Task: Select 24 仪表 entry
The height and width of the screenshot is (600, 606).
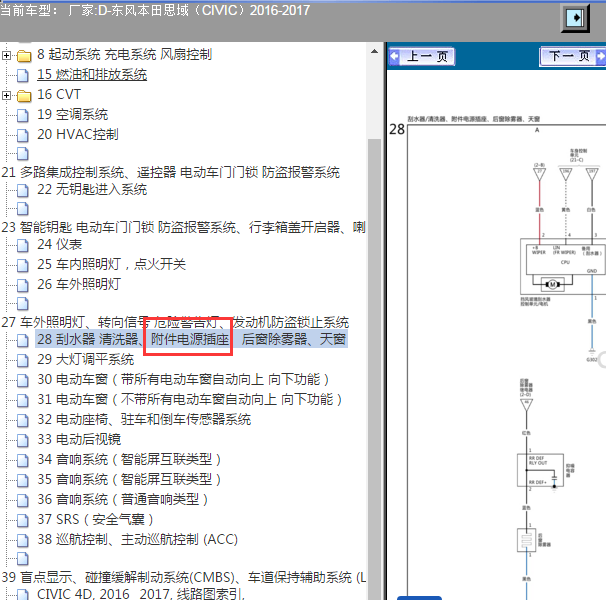Action: [60, 244]
